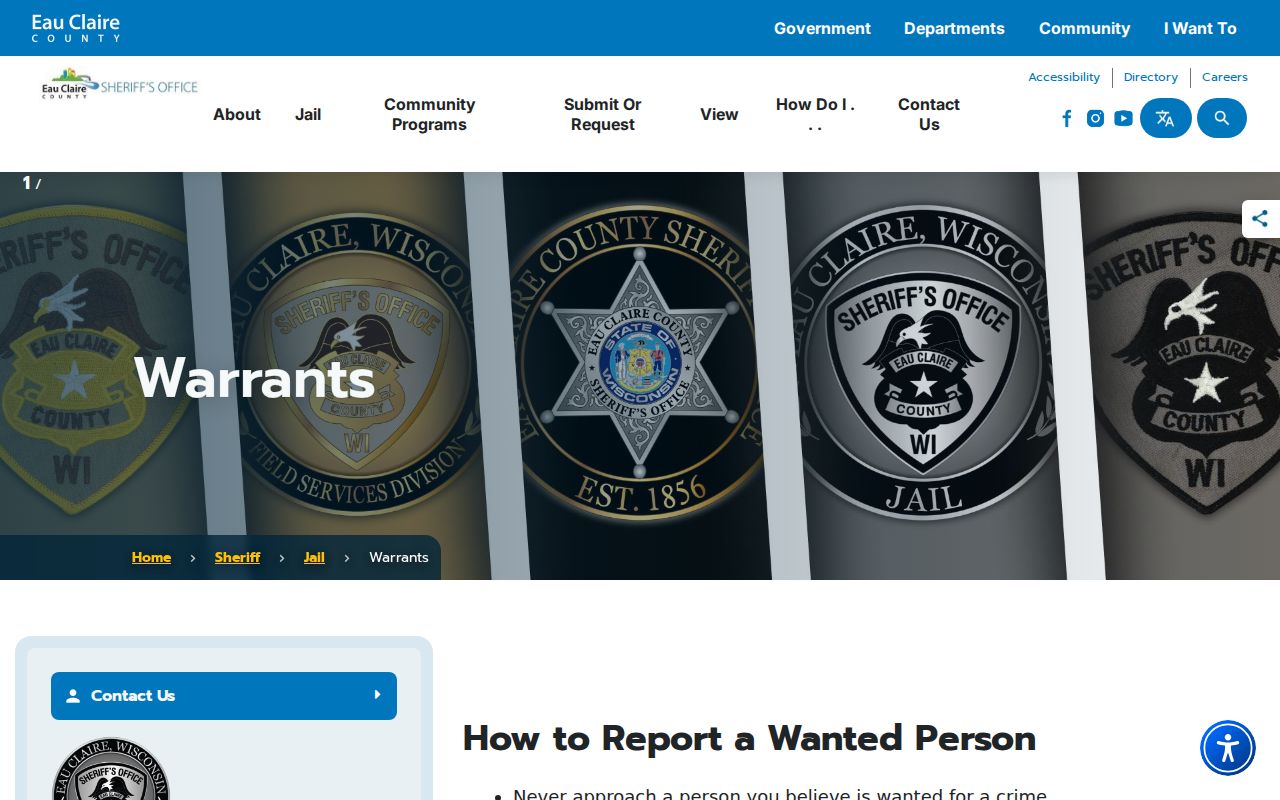Screen dimensions: 1280x800
Task: Click the Warrants breadcrumb text
Action: 399,557
